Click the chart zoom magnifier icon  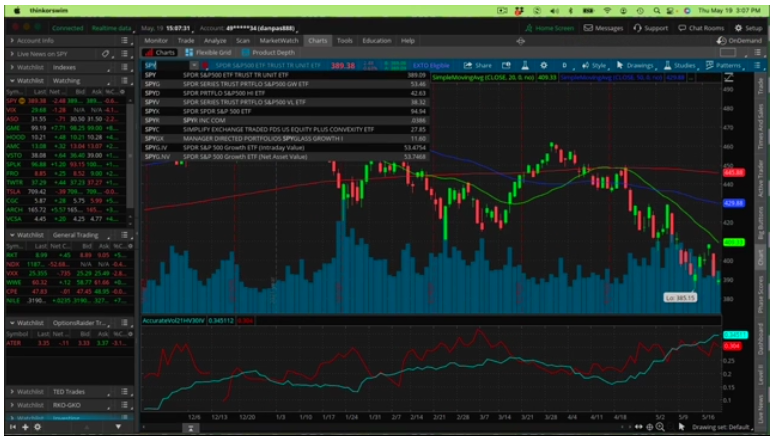tap(660, 427)
